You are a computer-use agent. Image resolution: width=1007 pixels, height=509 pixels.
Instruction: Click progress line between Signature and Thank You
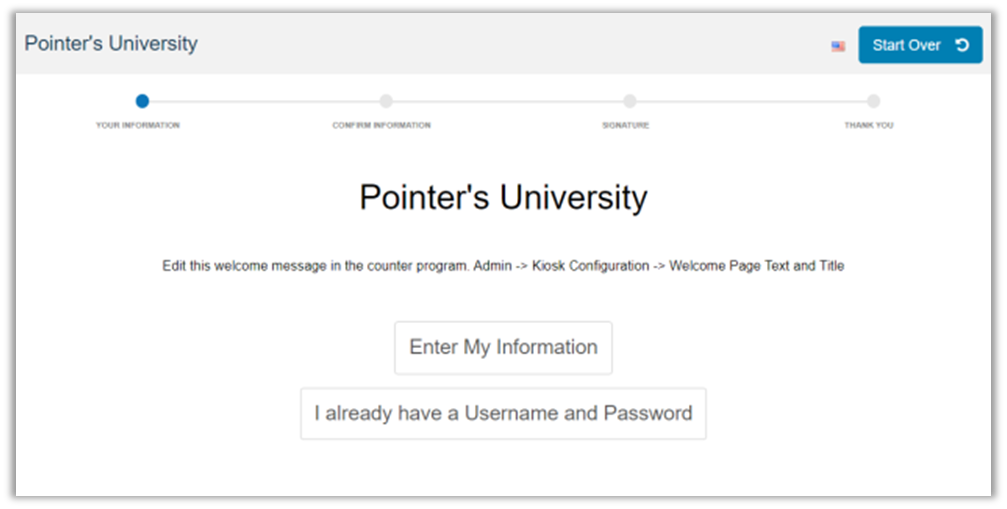(752, 101)
